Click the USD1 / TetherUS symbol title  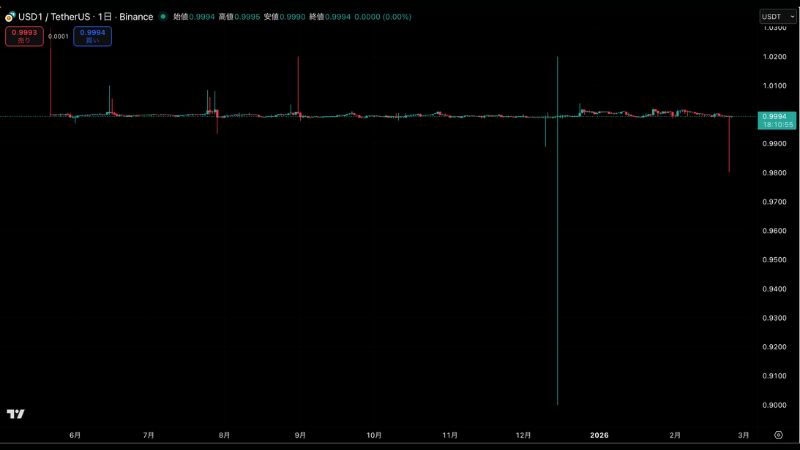54,17
